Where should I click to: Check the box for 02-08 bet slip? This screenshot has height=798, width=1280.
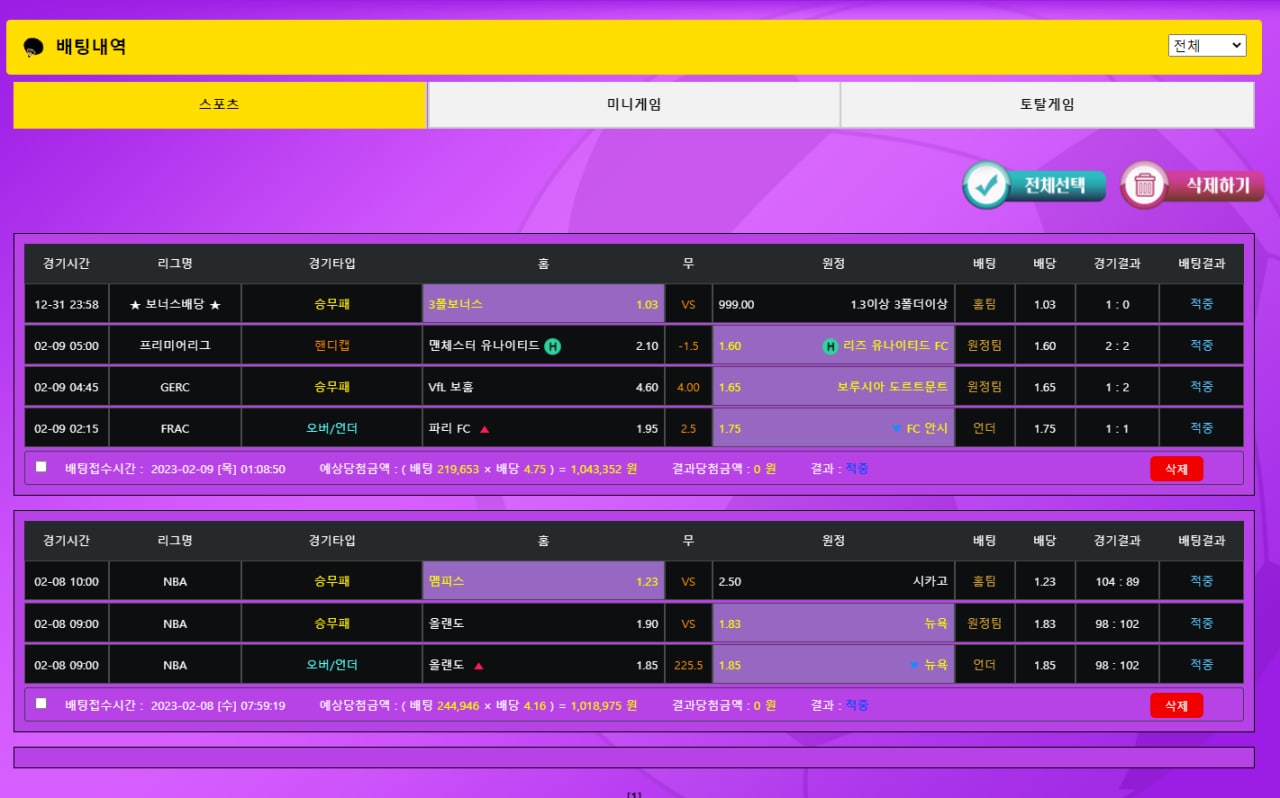click(x=41, y=703)
